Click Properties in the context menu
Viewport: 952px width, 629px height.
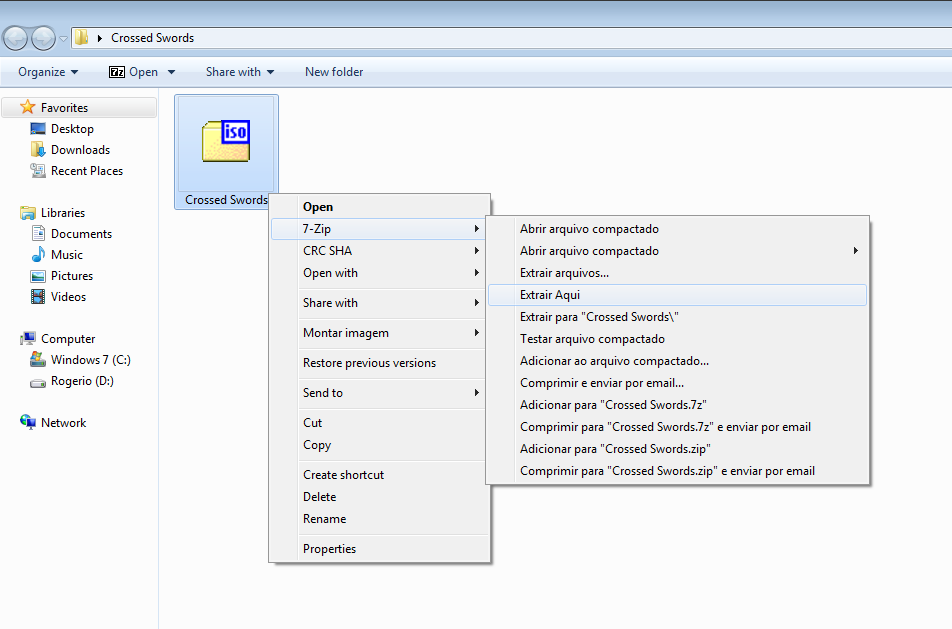(329, 549)
